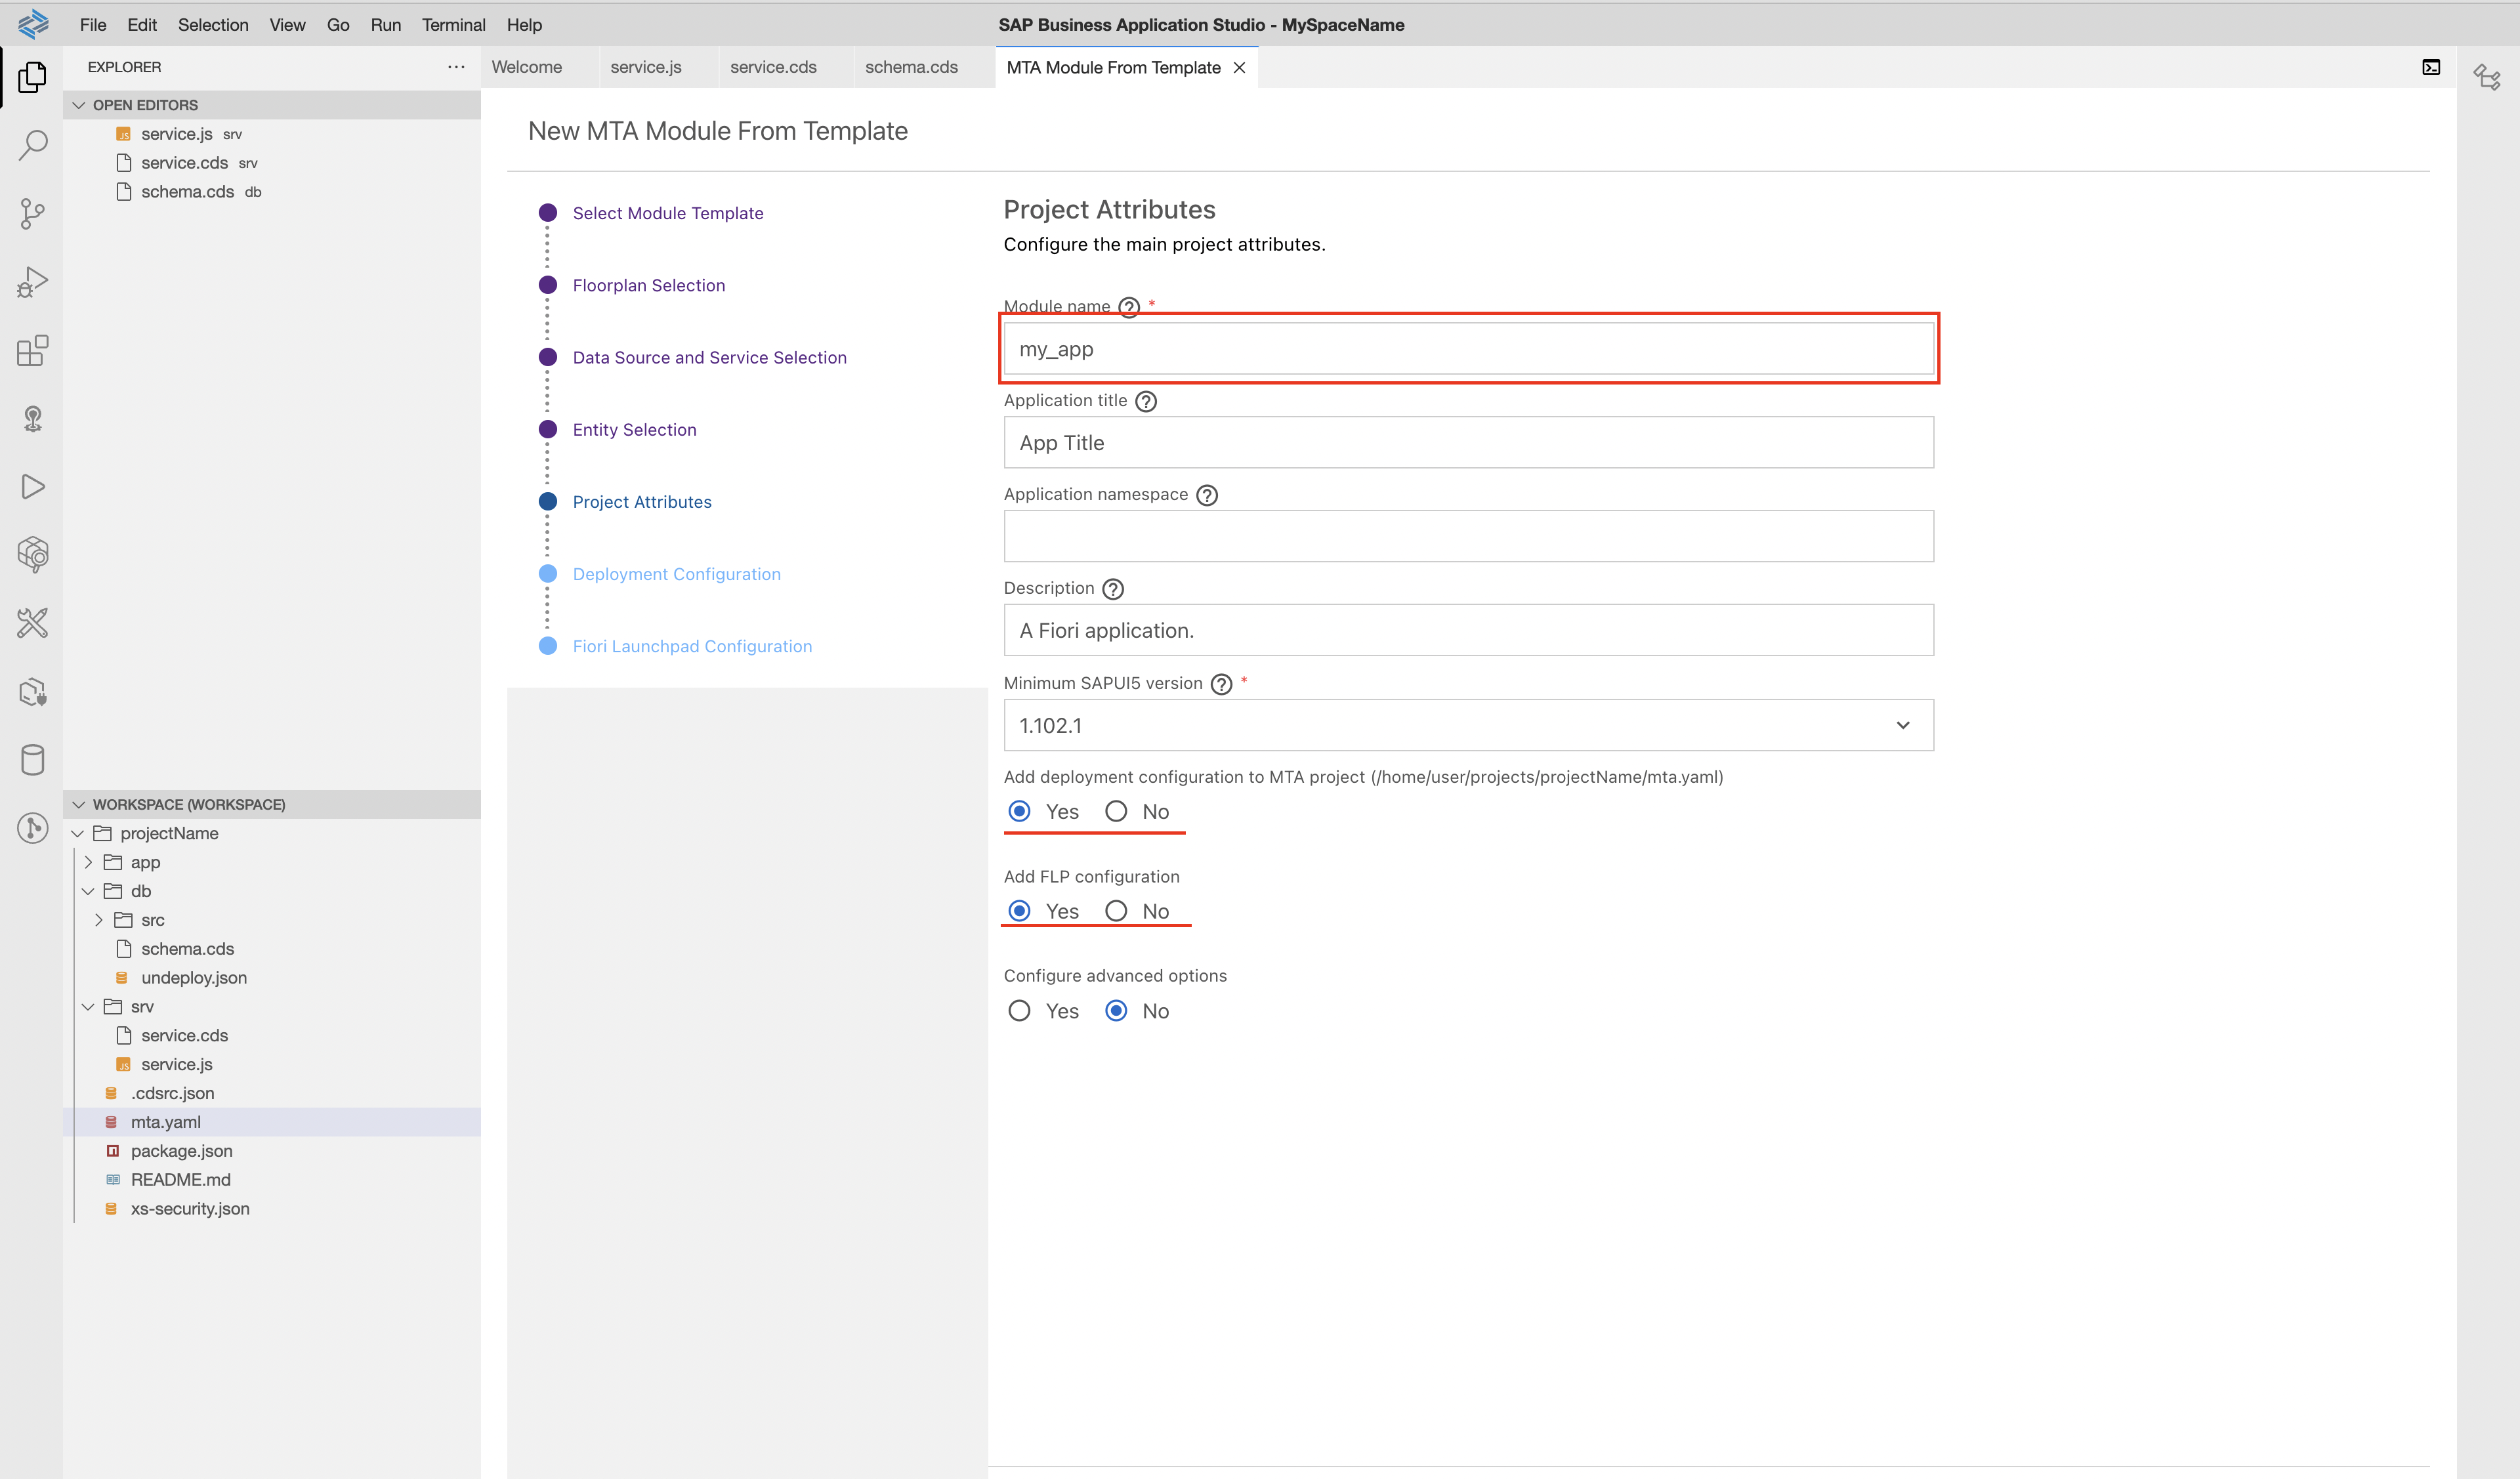Select Yes for Configure advanced options
2520x1479 pixels.
point(1019,1011)
